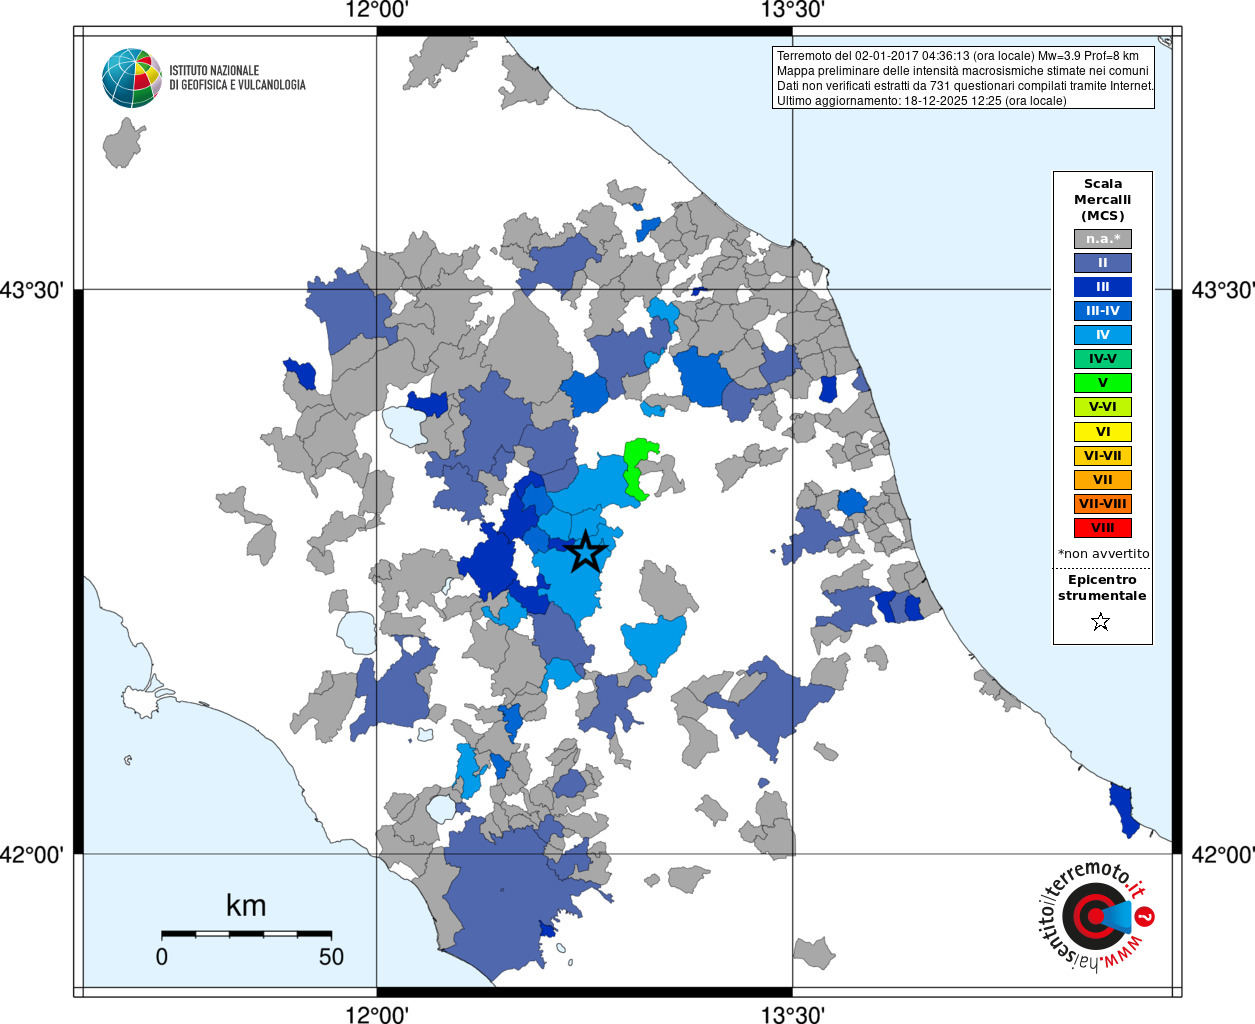This screenshot has height=1024, width=1255.
Task: Click the 'Dati non verificati' info line
Action: click(x=965, y=86)
